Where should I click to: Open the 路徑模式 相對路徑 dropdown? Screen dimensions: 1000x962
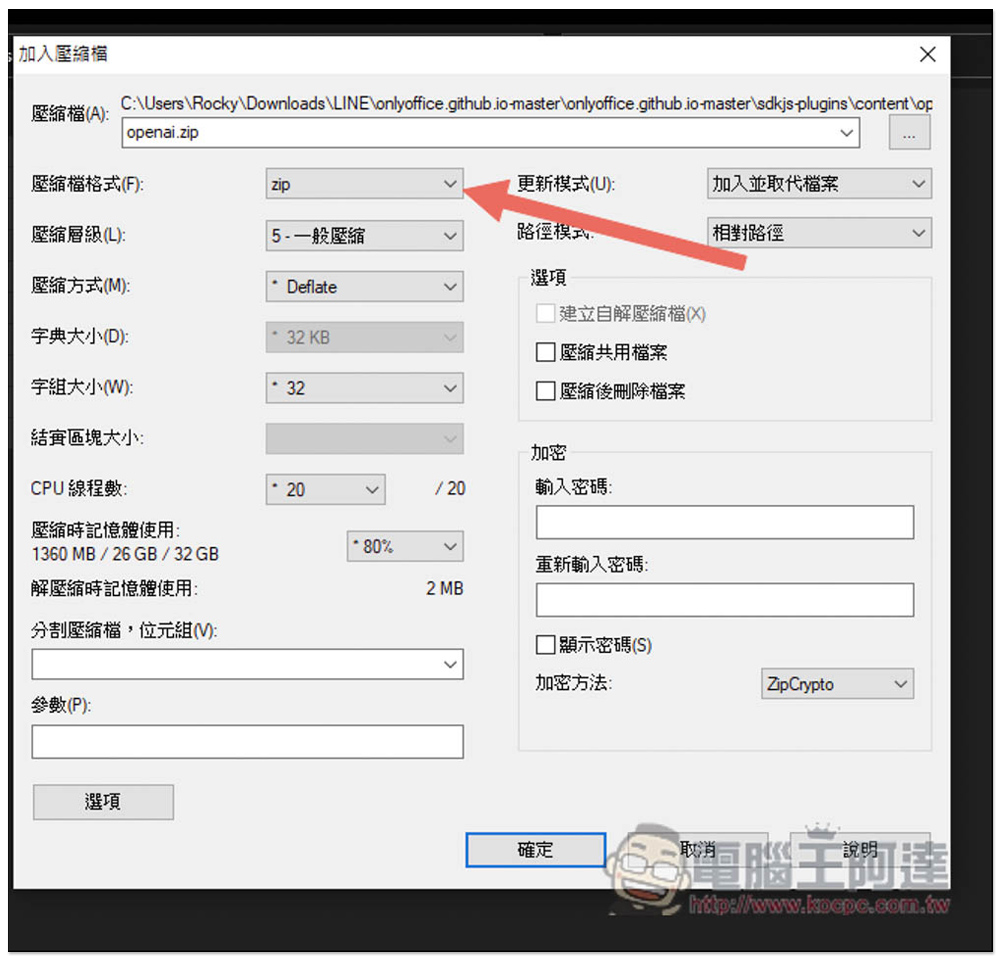coord(819,233)
